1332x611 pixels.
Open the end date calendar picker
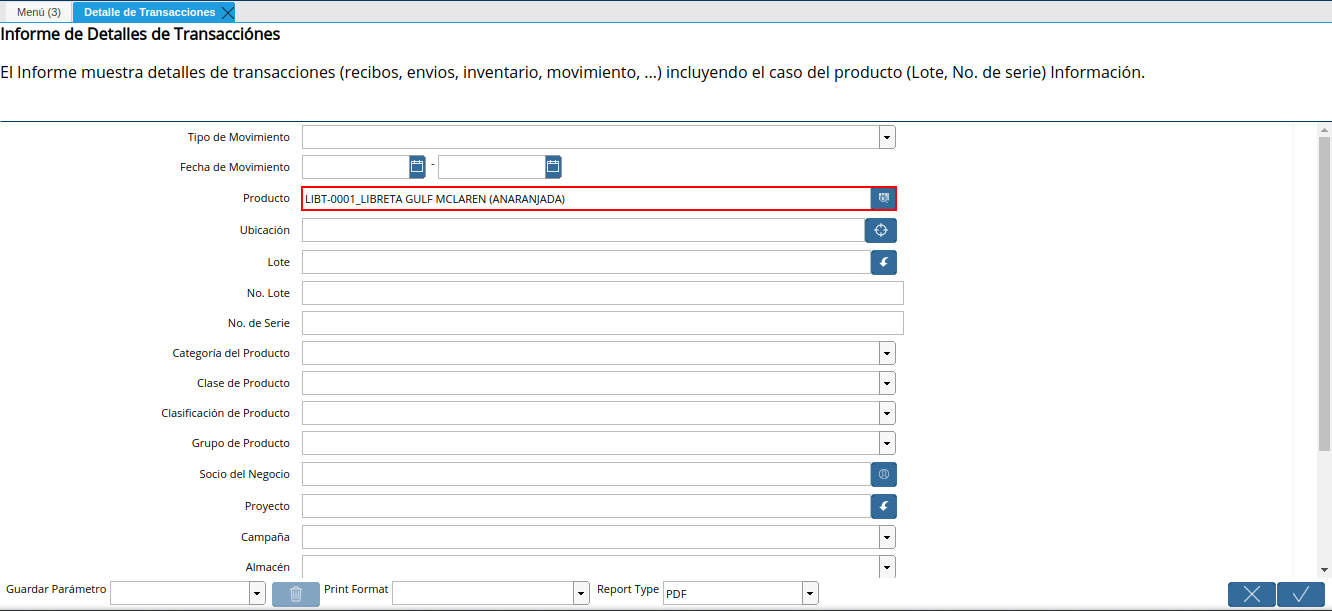553,166
